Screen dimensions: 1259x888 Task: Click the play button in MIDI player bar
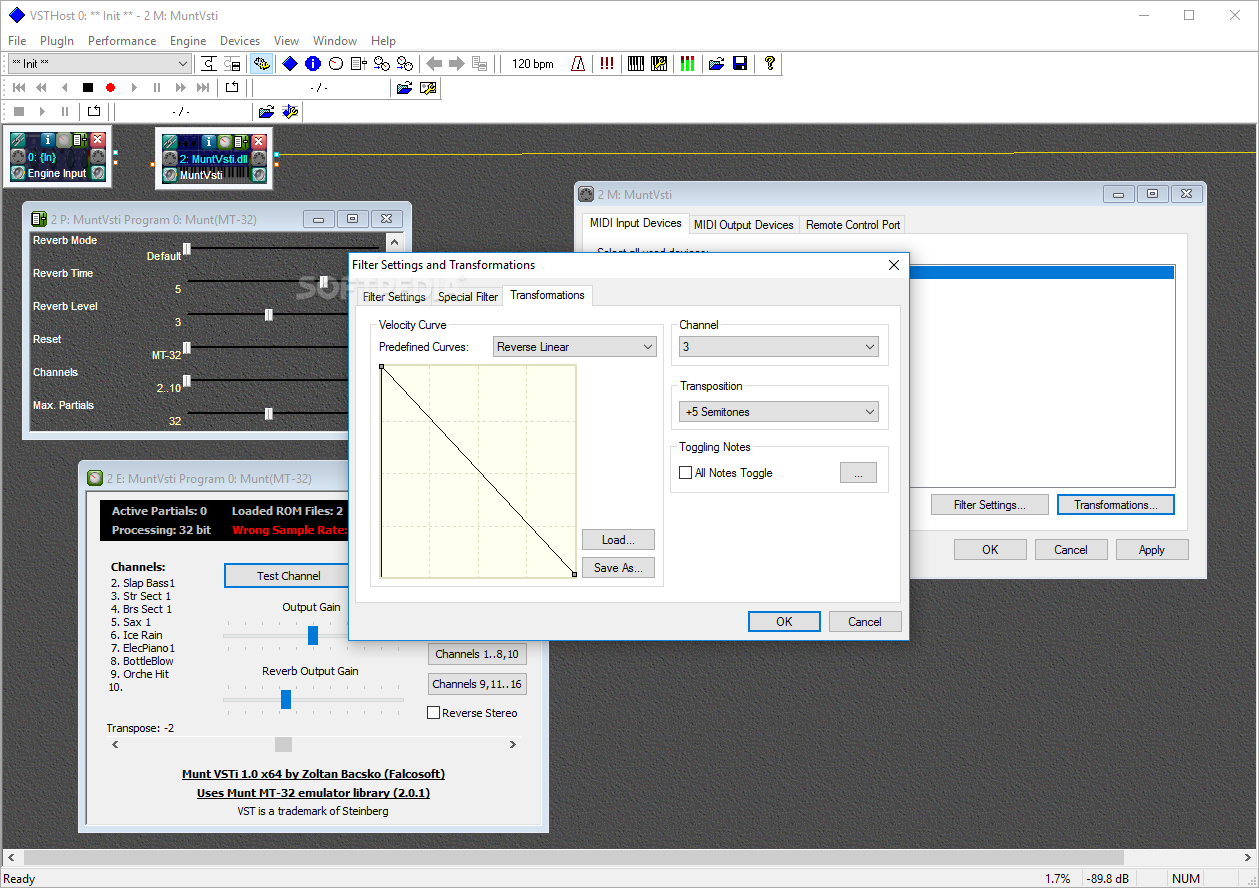pyautogui.click(x=42, y=111)
